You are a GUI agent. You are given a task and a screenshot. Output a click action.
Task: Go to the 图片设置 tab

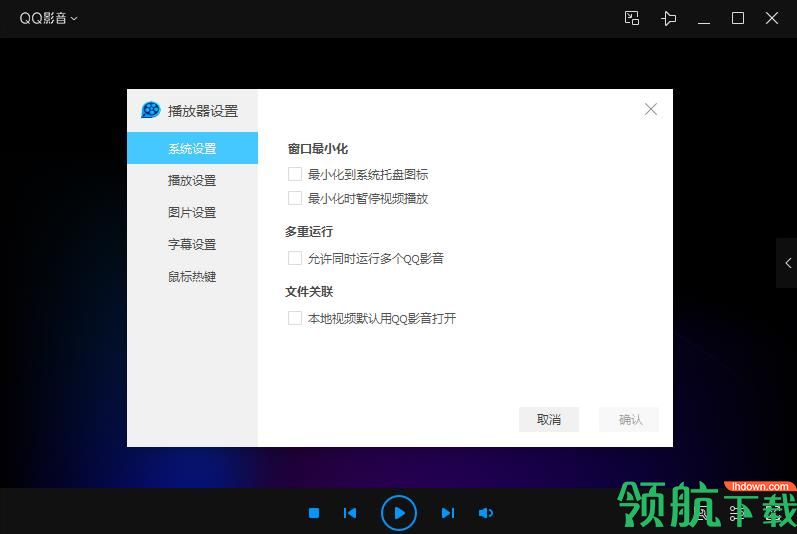(192, 212)
